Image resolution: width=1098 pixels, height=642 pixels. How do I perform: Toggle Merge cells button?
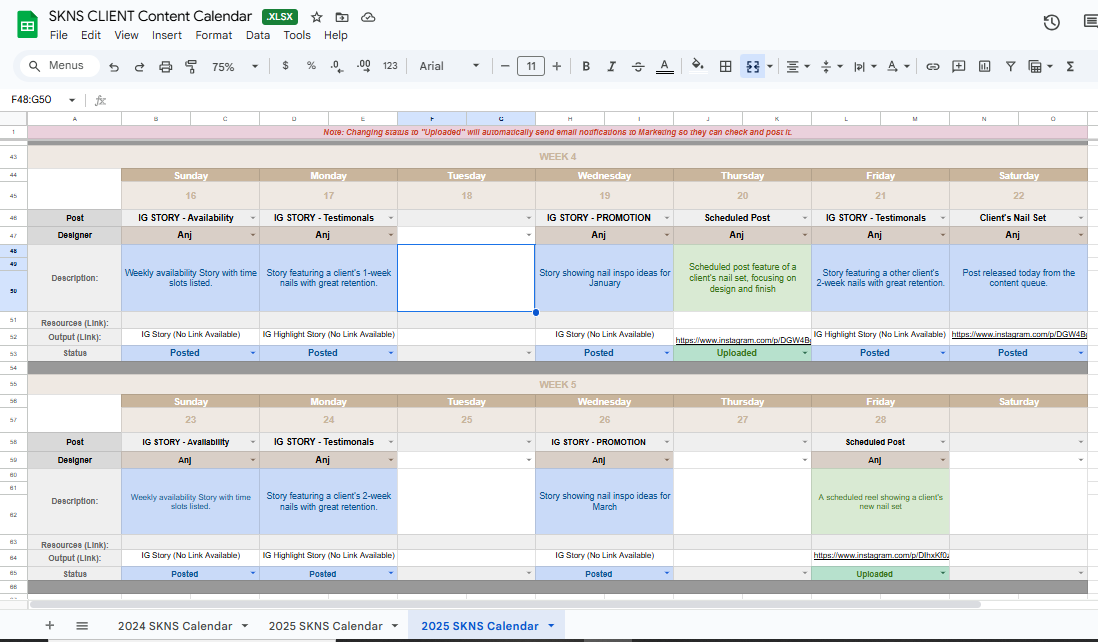753,67
